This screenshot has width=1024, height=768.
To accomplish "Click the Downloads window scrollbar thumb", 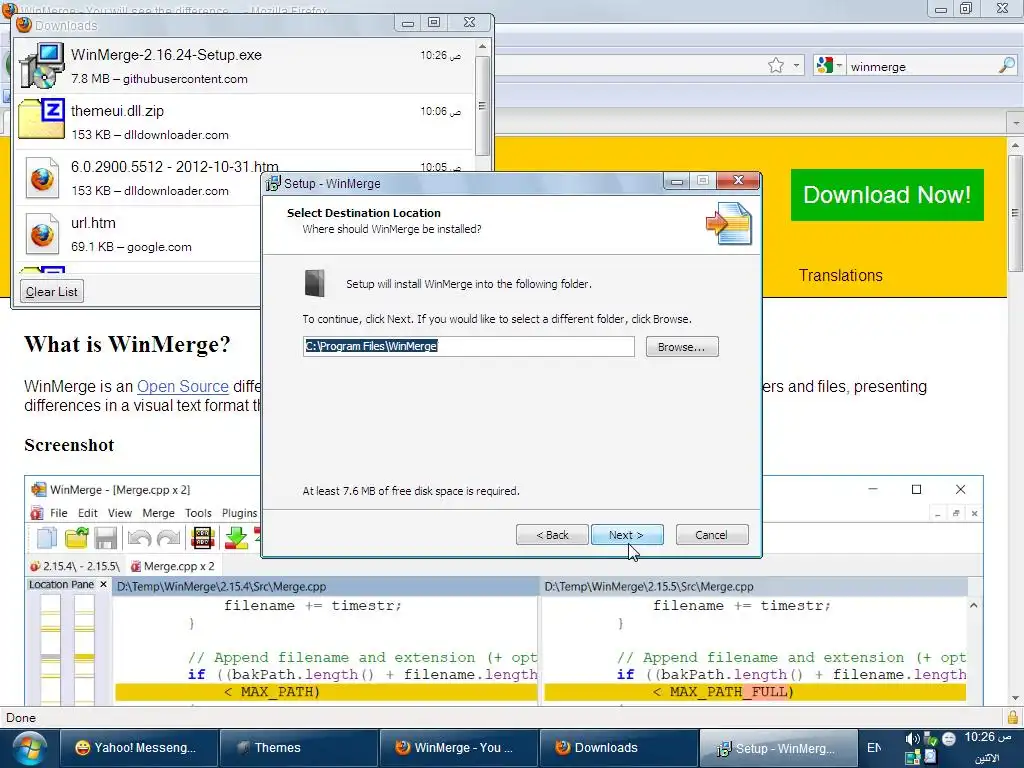I will [482, 106].
